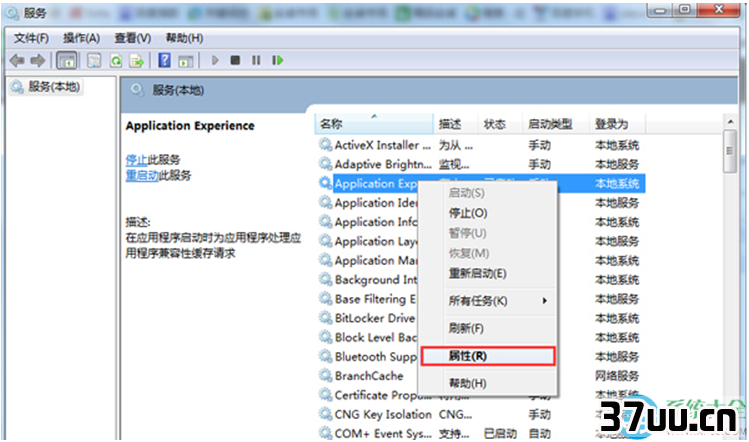Click 本地系统 in the selected Application Experience row
Image resolution: width=749 pixels, height=442 pixels.
[x=617, y=183]
